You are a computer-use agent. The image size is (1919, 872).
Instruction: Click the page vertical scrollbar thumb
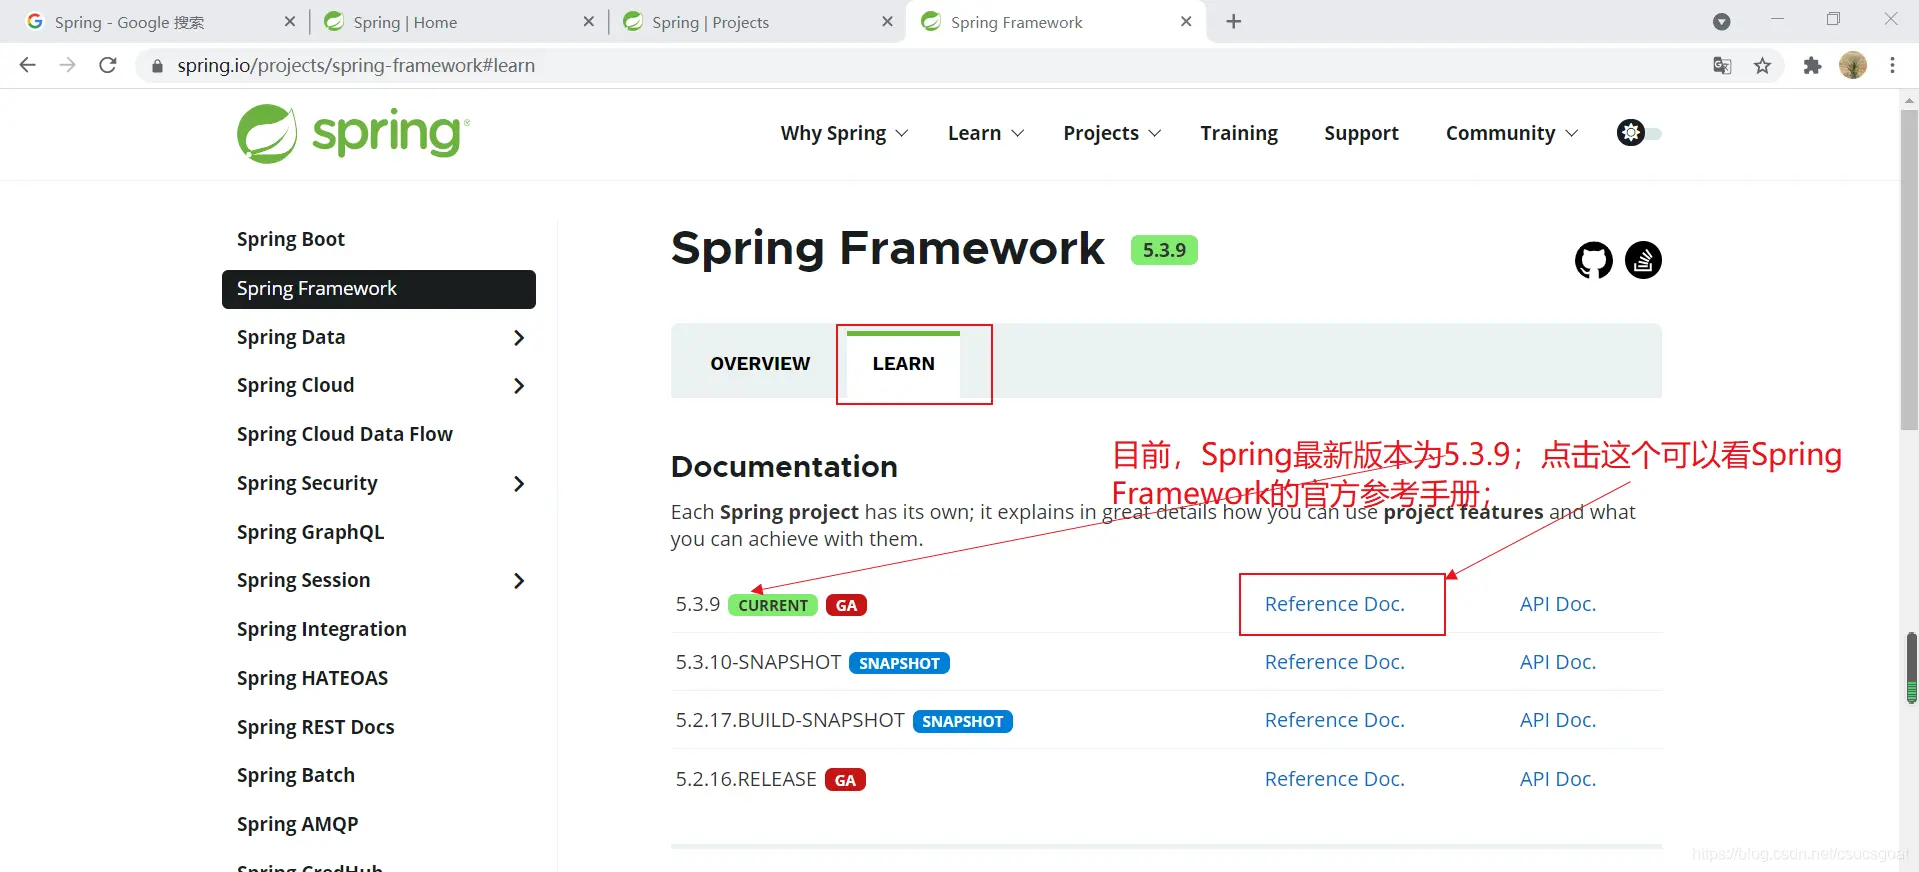coord(1909,270)
